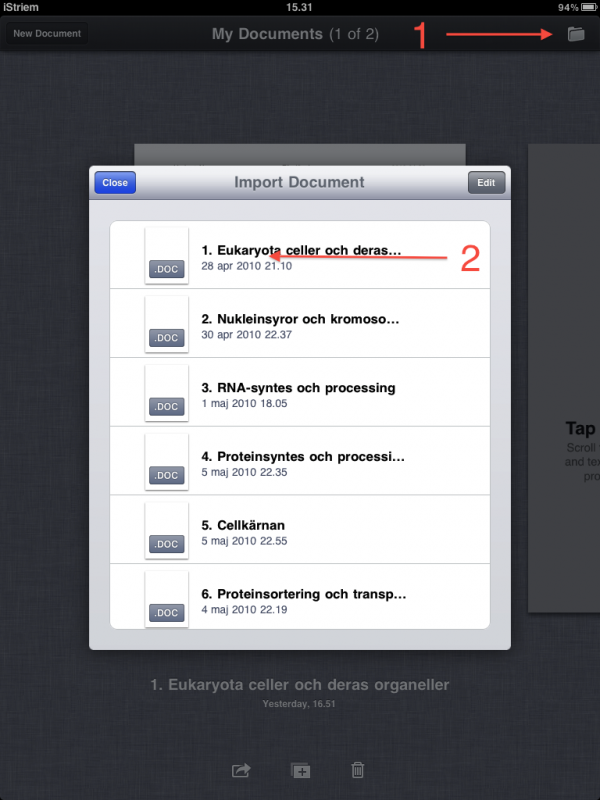600x800 pixels.
Task: Tap the '4 maj 2010 22.19' date text
Action: click(x=244, y=610)
